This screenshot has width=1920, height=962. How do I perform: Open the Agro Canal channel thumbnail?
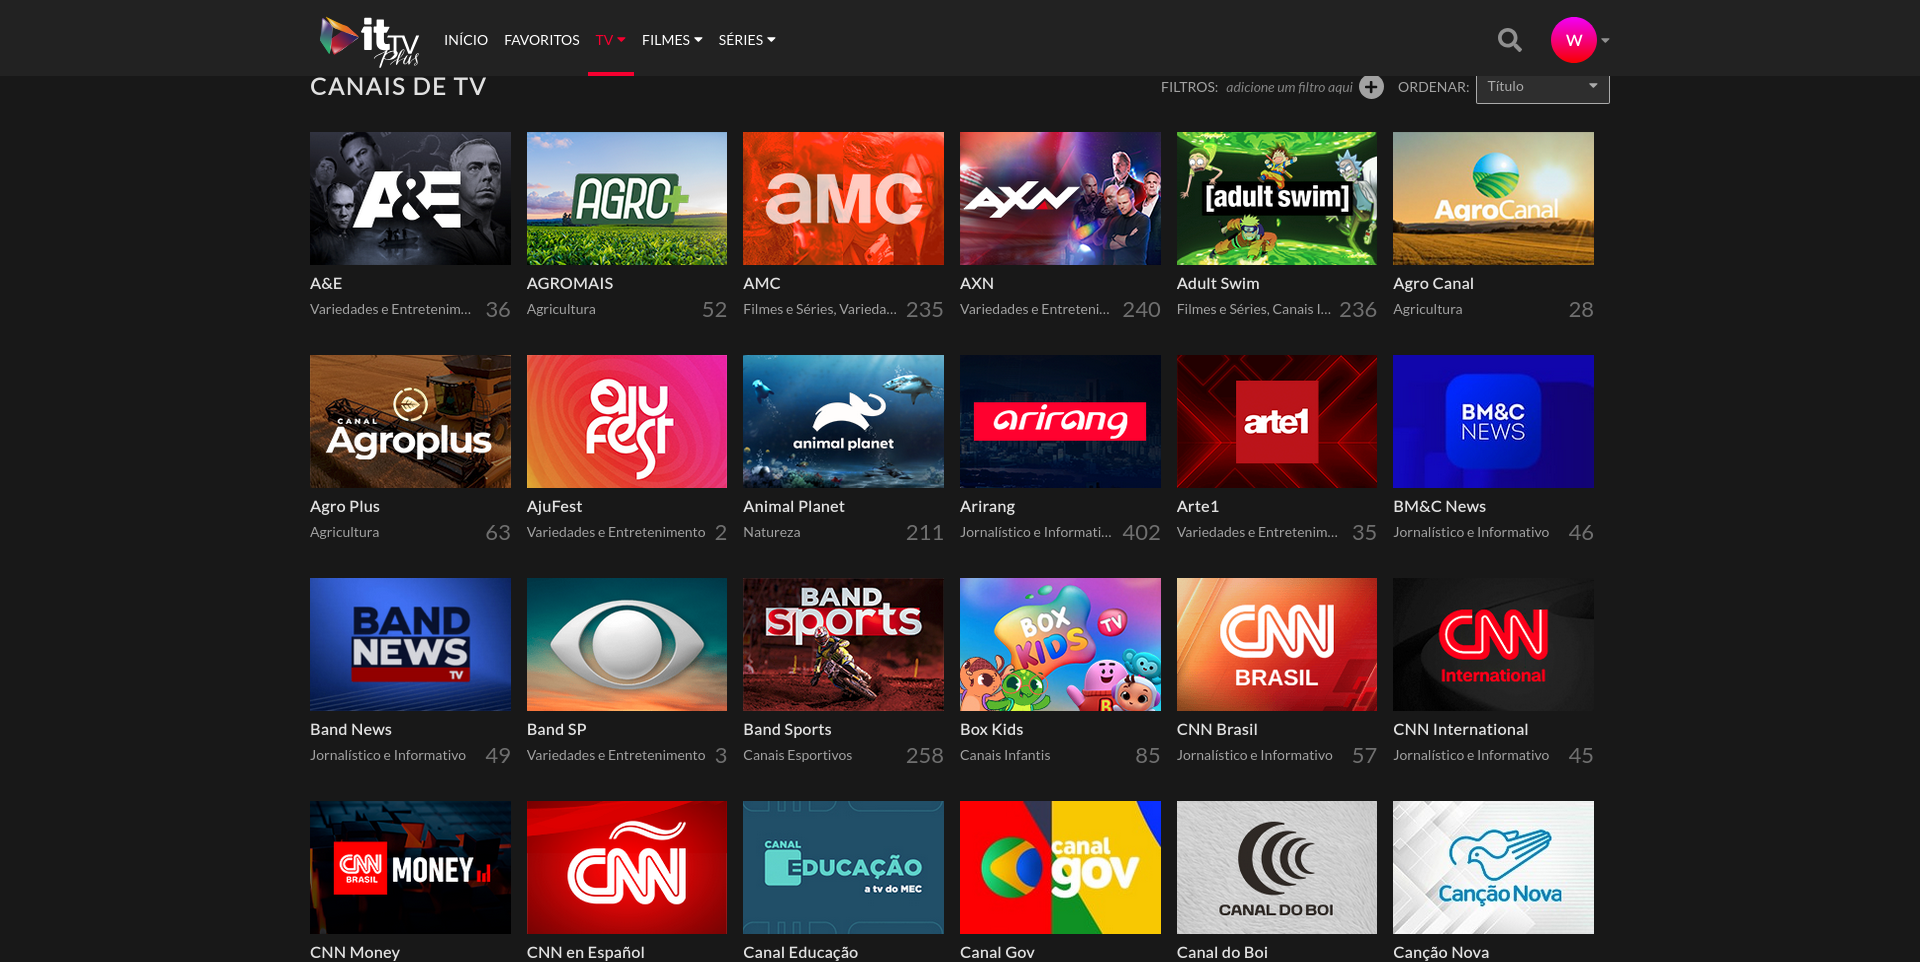click(1493, 198)
